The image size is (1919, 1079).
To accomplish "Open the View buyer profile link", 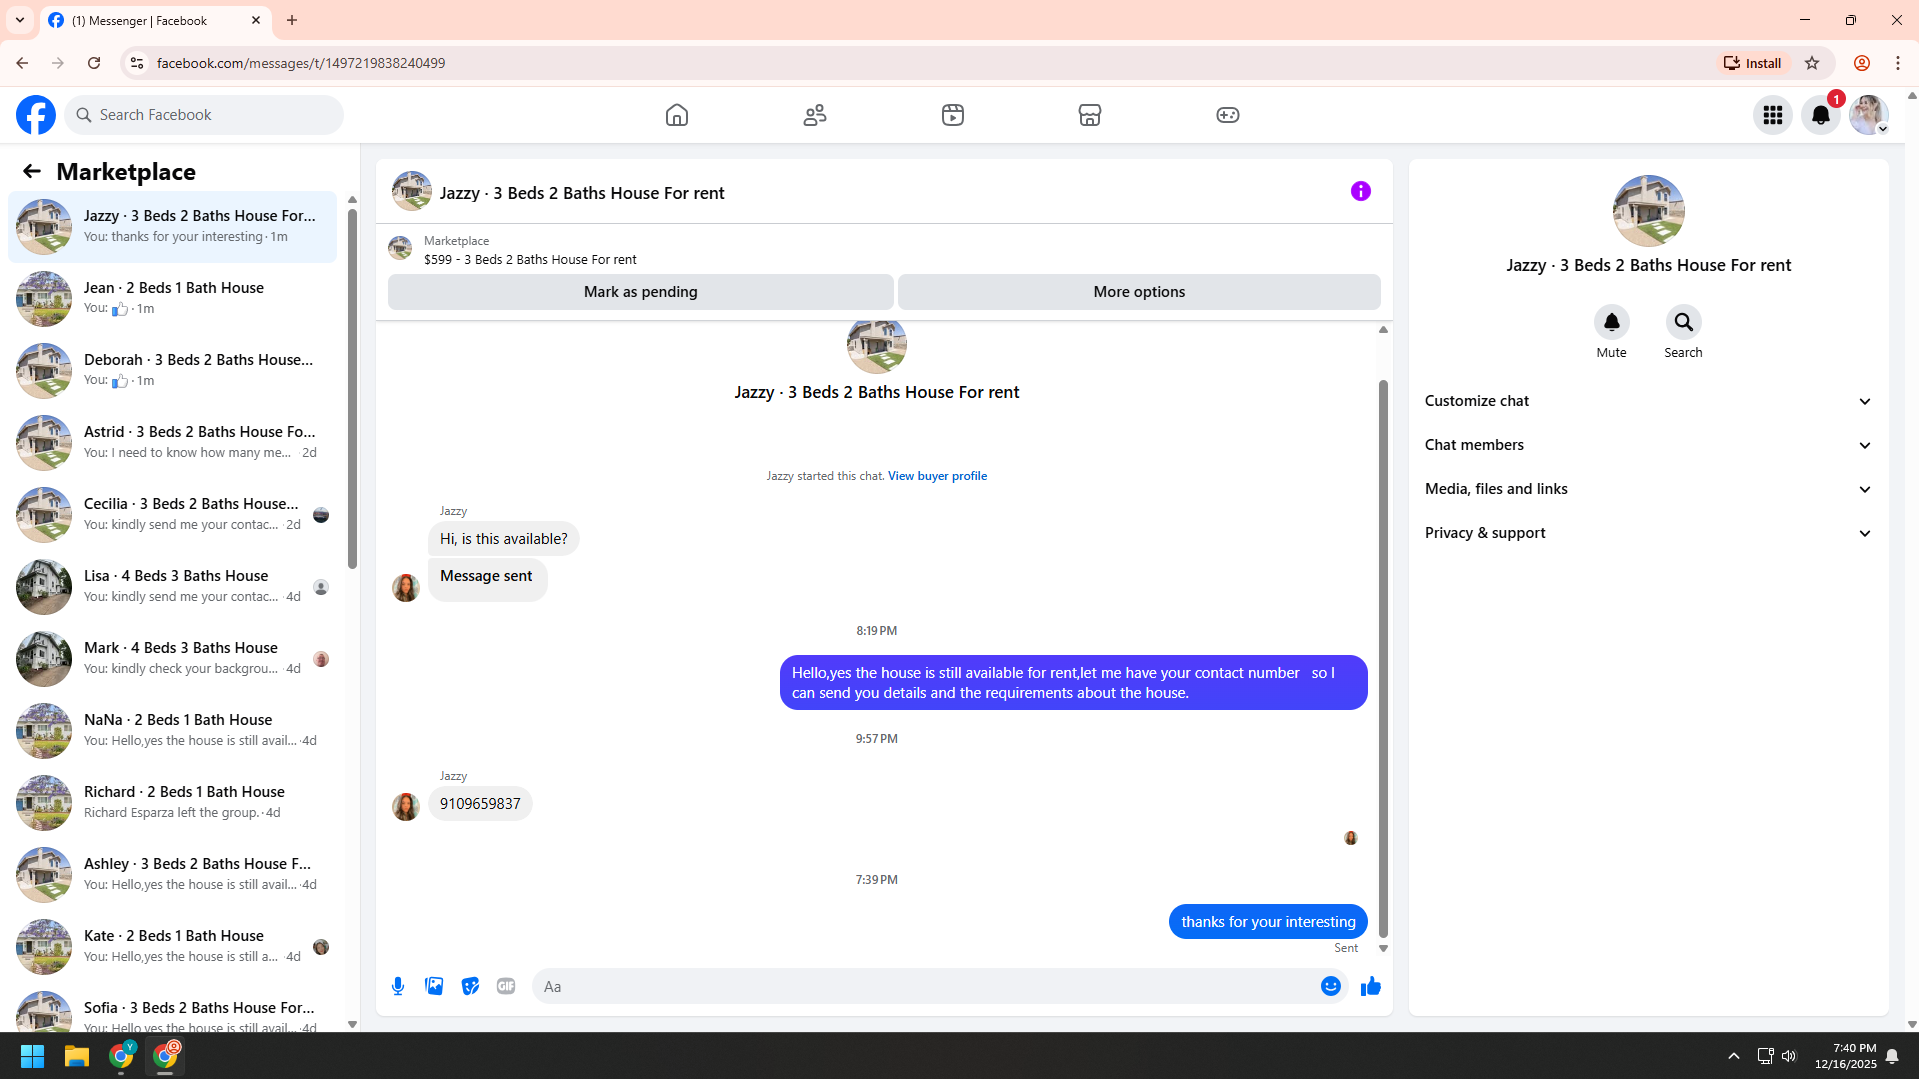I will [937, 476].
